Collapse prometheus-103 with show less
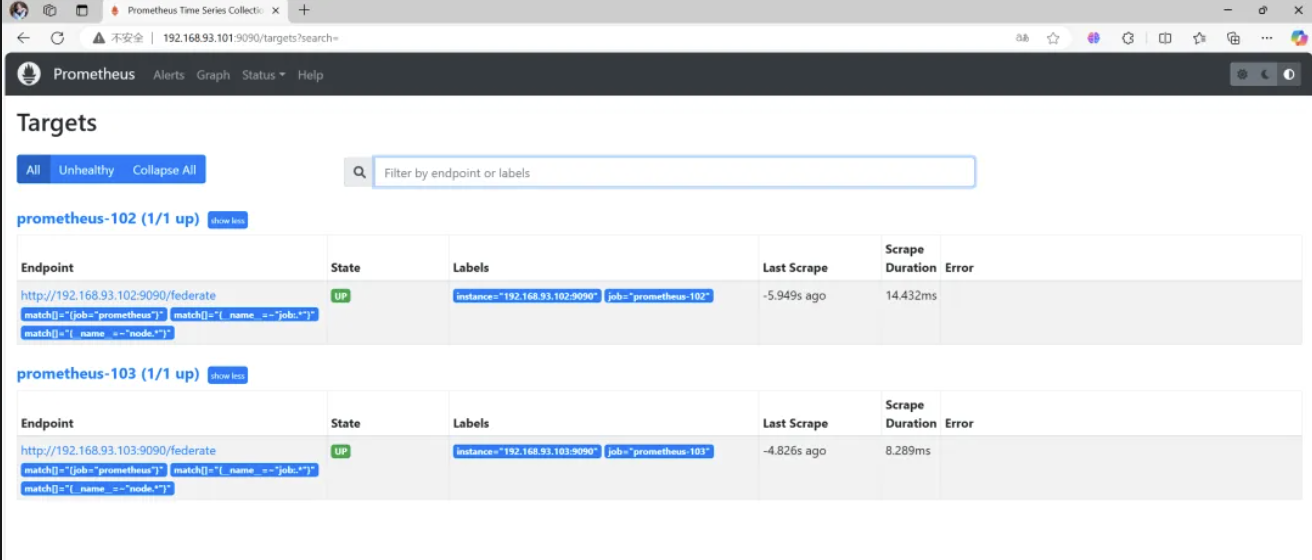 click(x=228, y=376)
